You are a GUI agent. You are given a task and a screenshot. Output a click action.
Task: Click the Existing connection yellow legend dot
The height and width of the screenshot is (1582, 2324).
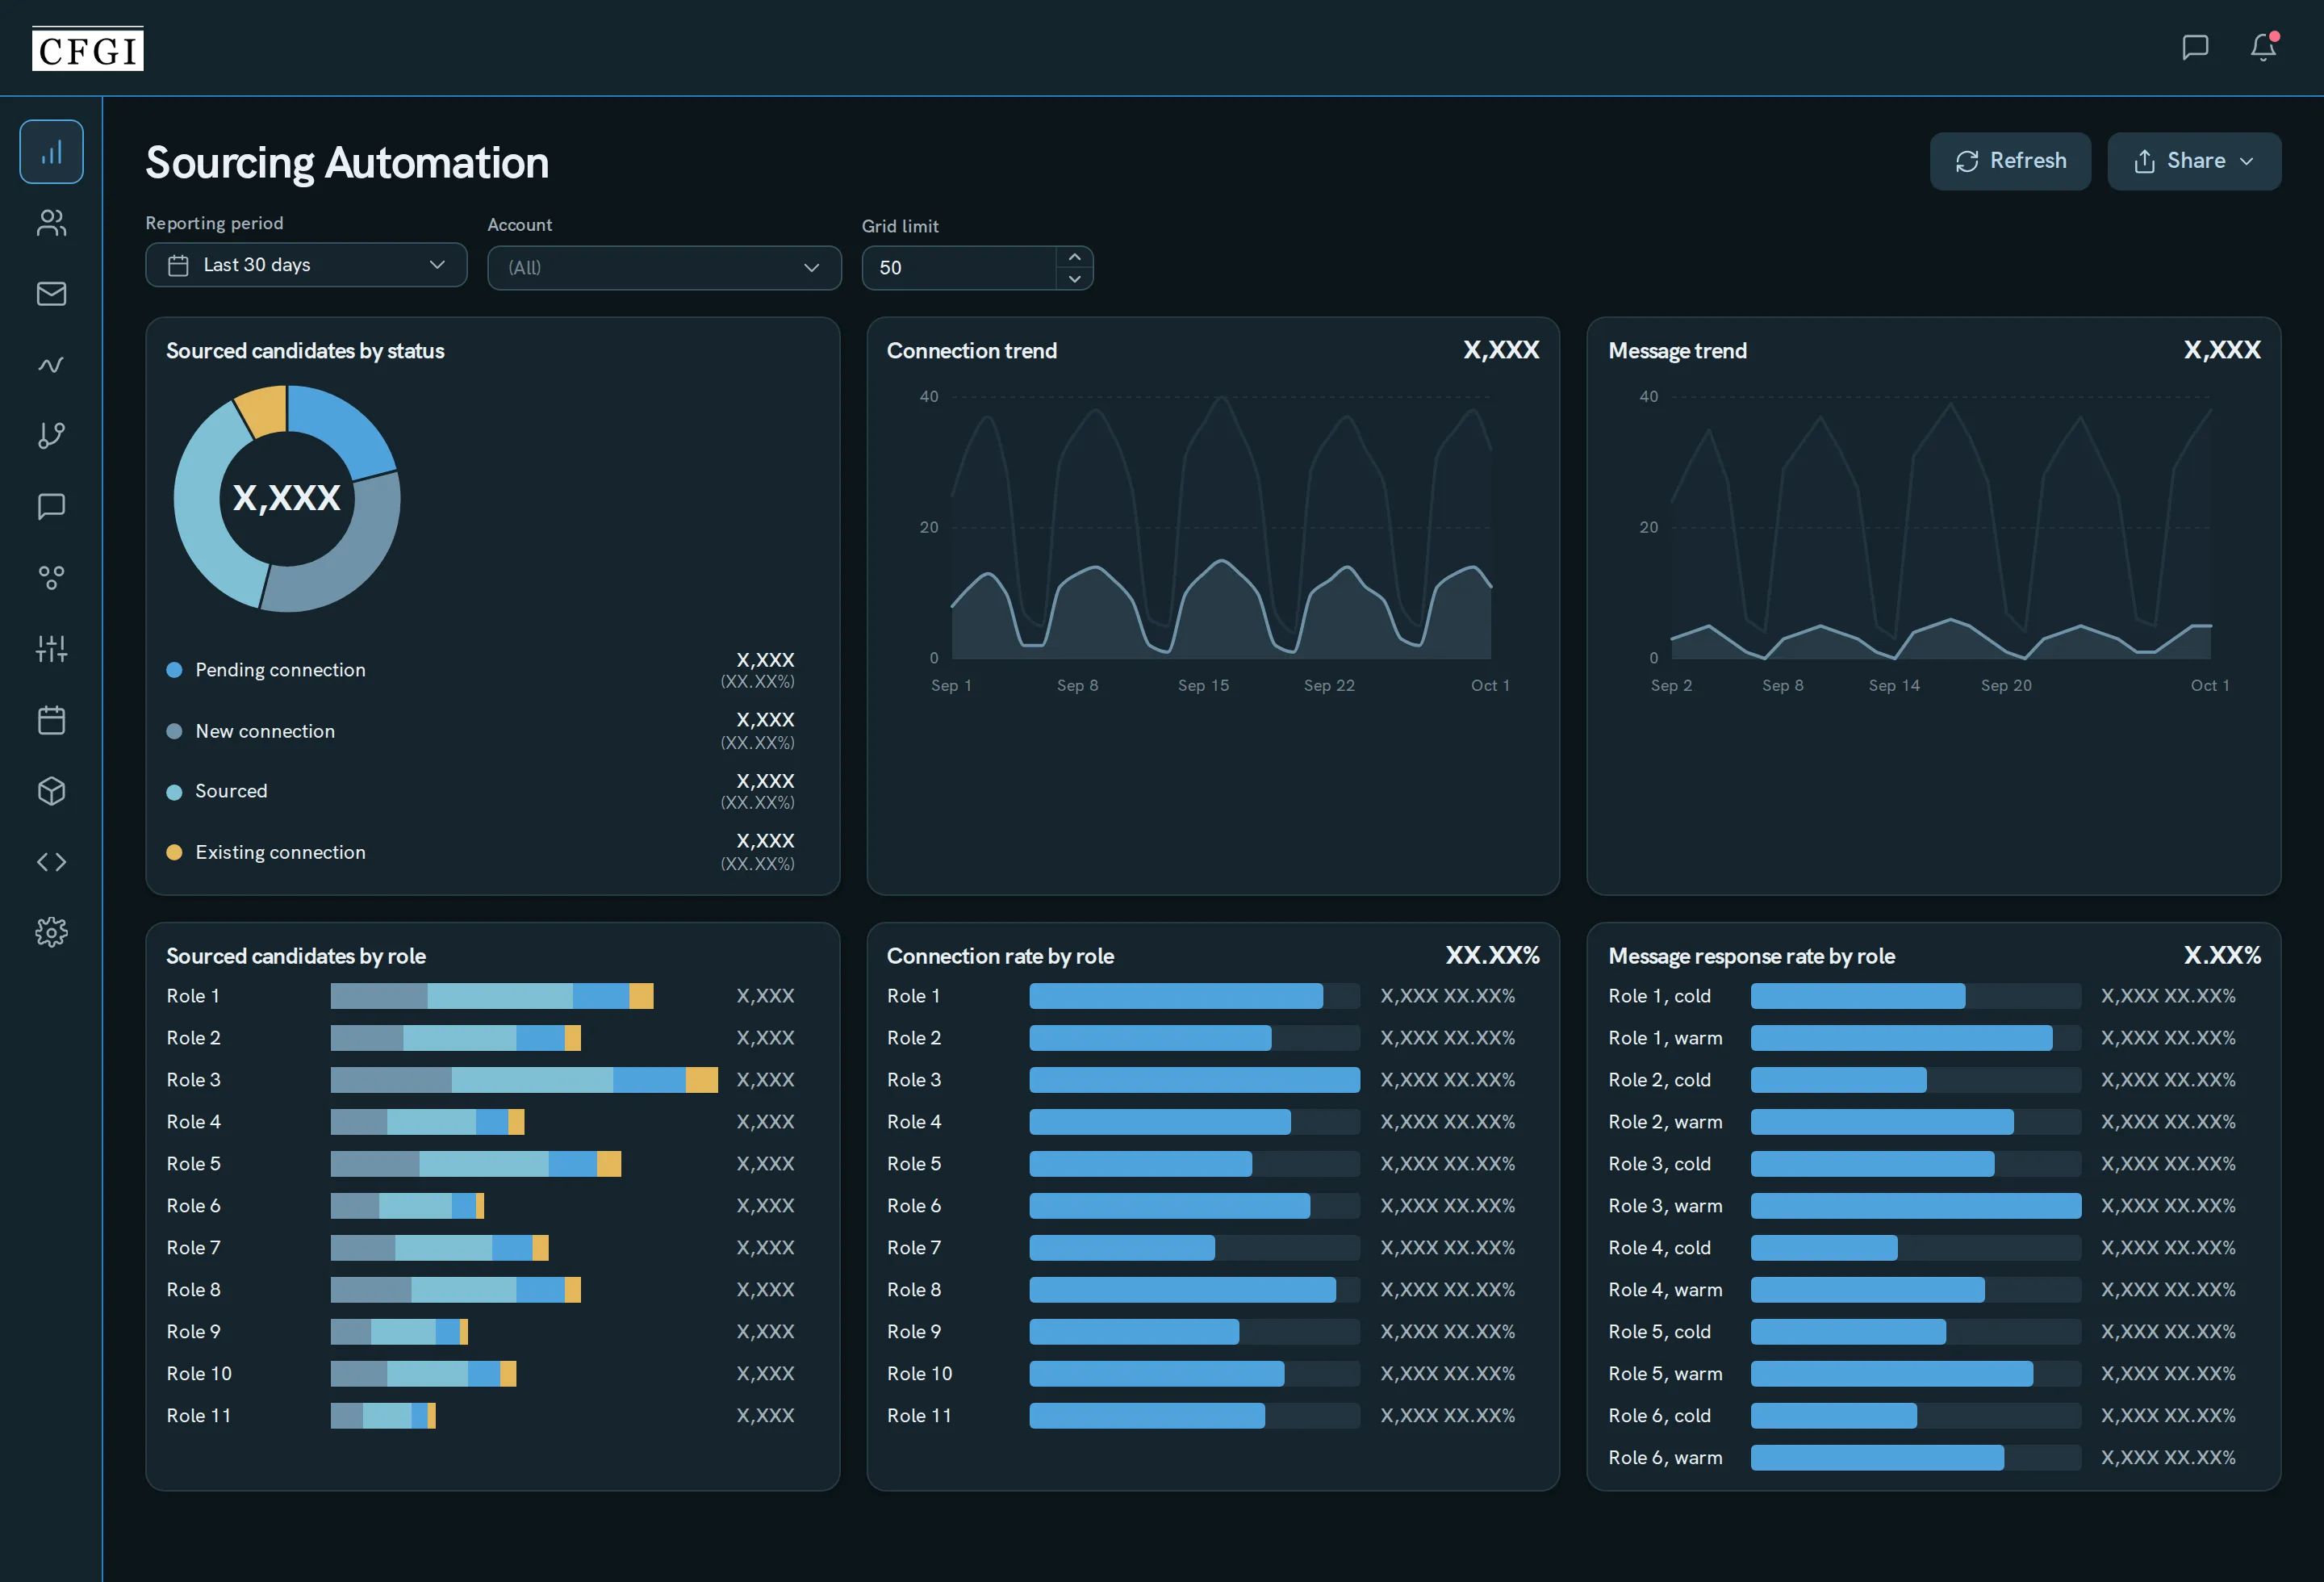174,852
